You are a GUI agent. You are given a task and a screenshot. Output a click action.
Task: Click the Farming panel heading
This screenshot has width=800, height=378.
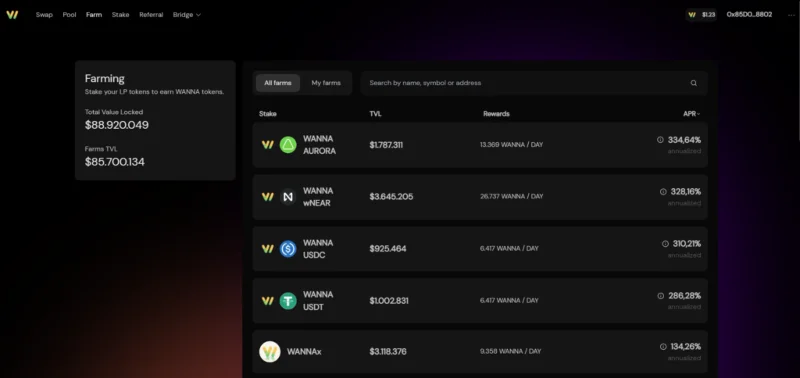coord(105,79)
